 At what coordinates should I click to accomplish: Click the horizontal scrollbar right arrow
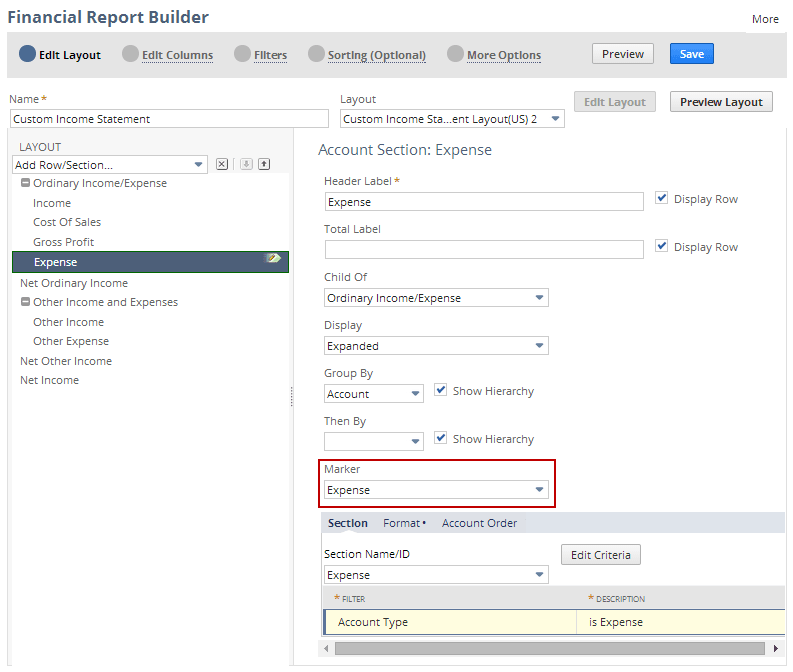coord(776,649)
